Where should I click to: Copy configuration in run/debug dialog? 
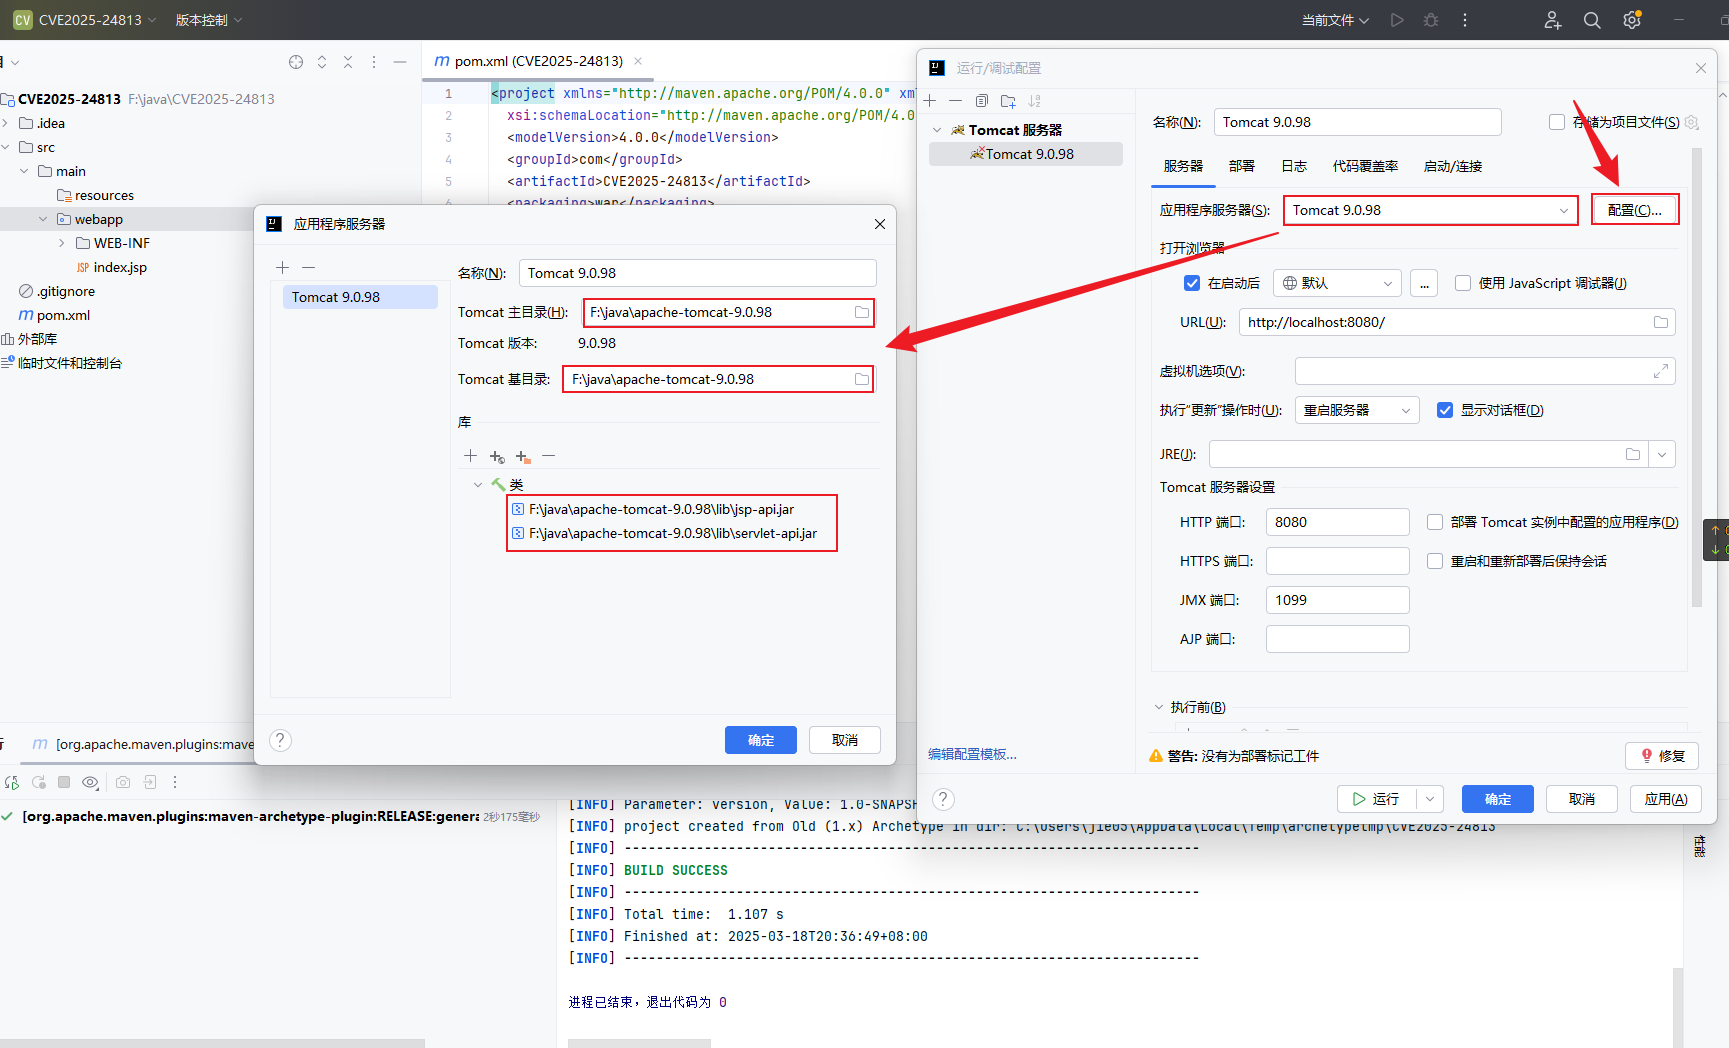click(x=982, y=101)
